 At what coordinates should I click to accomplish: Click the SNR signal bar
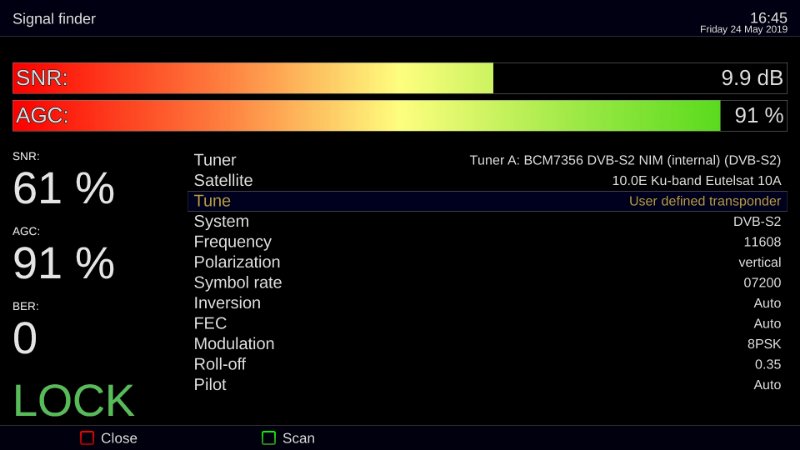(x=400, y=78)
